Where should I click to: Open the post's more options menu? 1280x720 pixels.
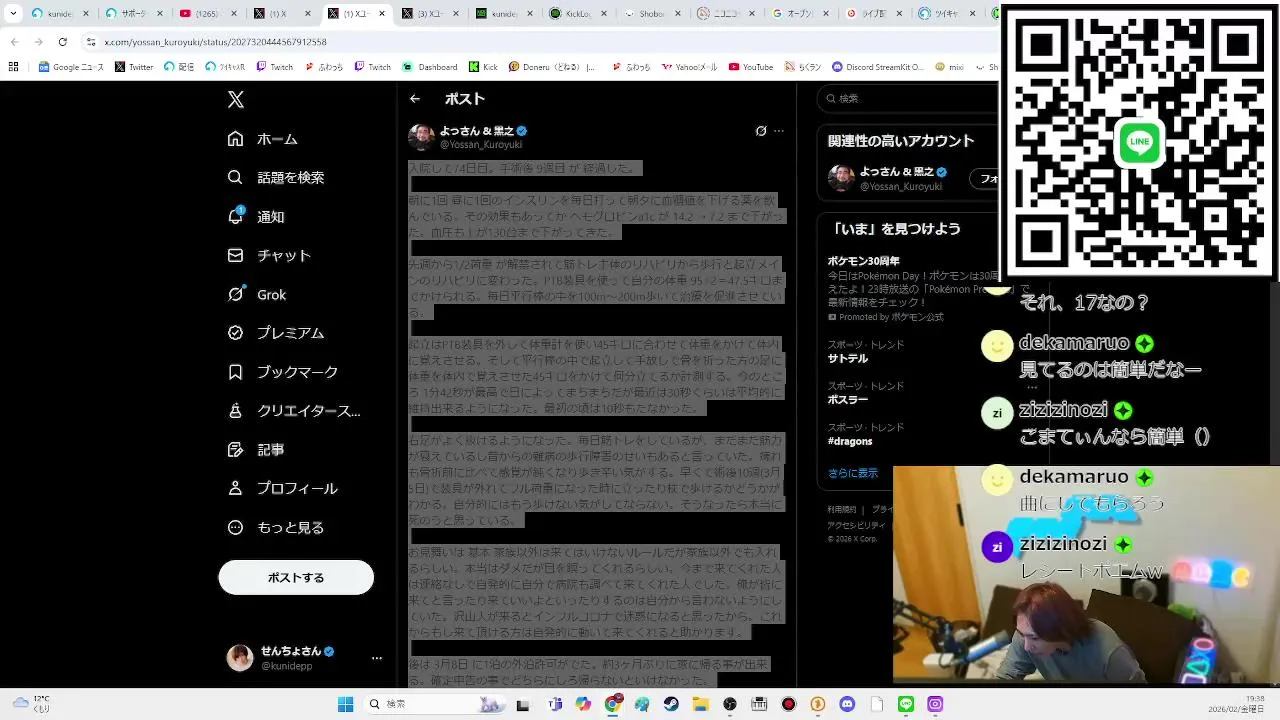[x=779, y=131]
